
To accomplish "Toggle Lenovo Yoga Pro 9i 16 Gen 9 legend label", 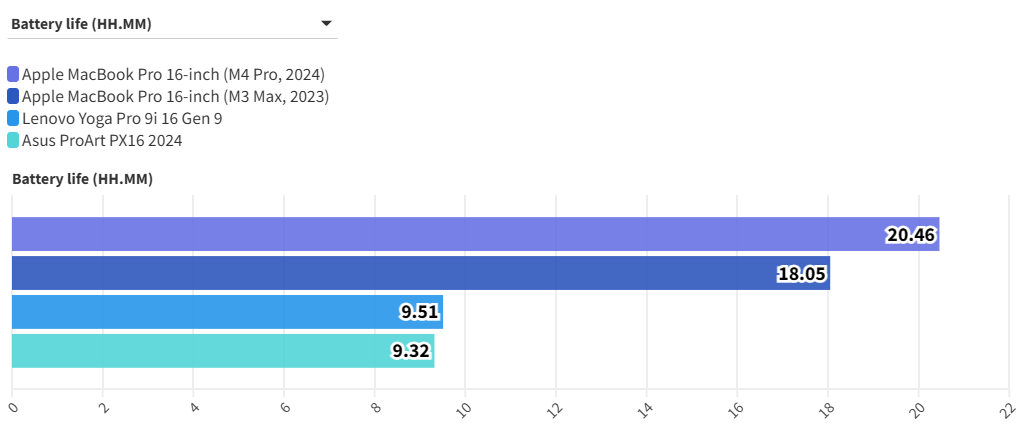I will click(x=122, y=119).
